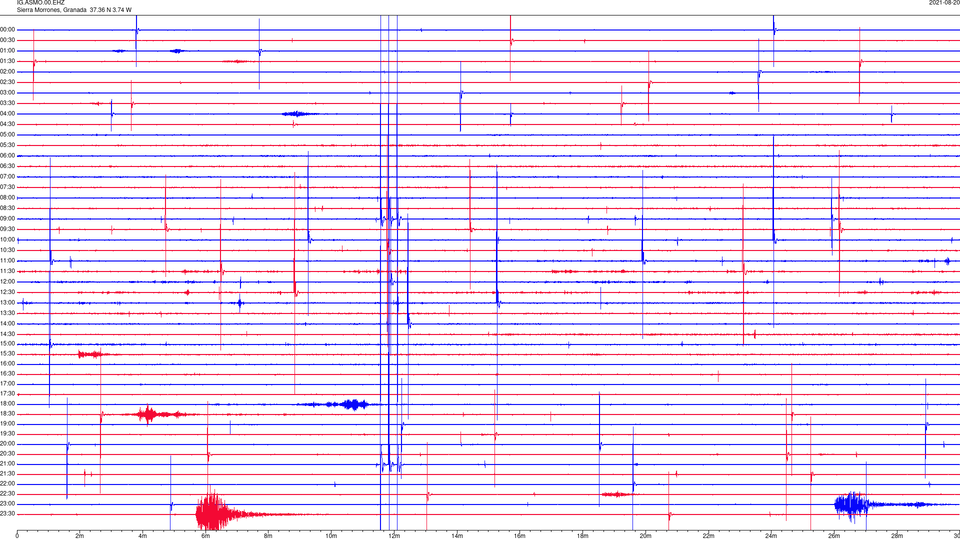Pick the 13:00 time label
Screen dimensions: 960x540
point(8,302)
